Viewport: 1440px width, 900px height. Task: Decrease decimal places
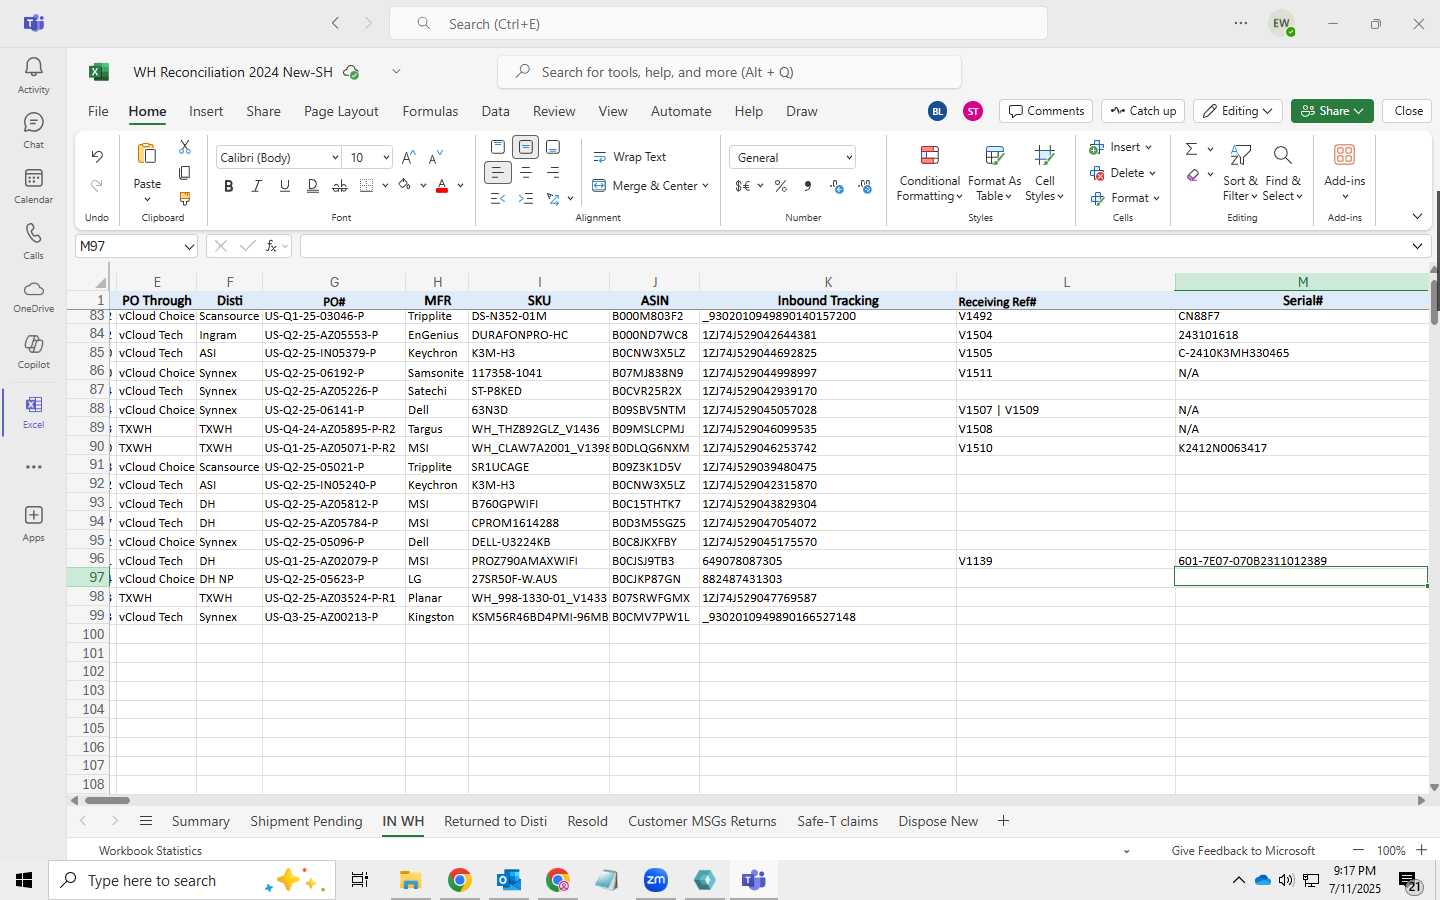click(865, 186)
